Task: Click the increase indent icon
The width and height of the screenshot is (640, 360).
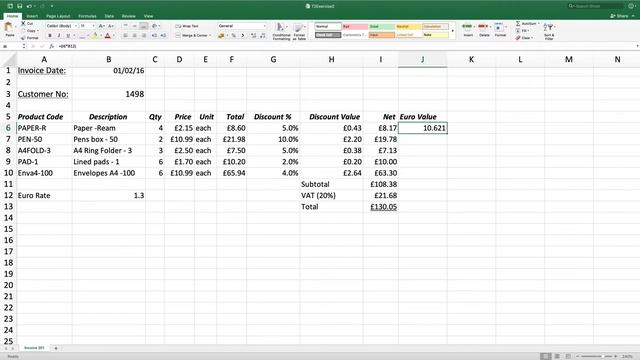Action: (x=163, y=36)
